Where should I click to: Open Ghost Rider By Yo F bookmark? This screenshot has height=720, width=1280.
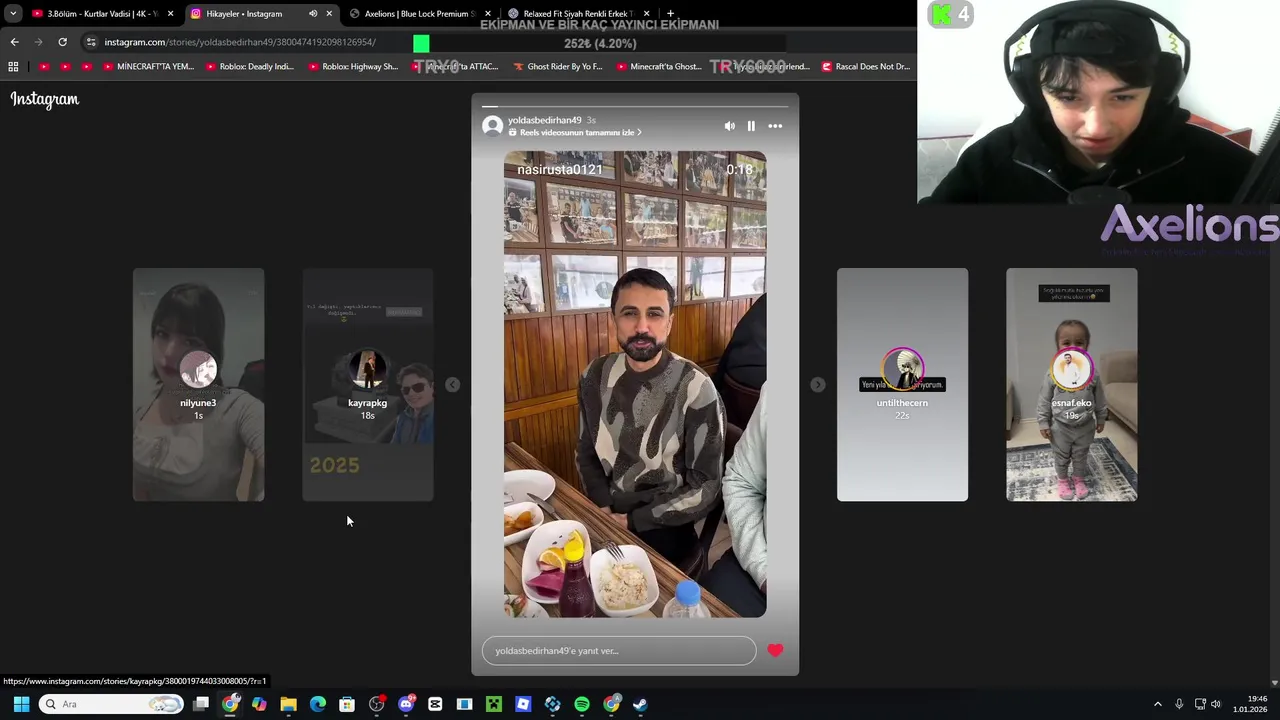tap(558, 66)
